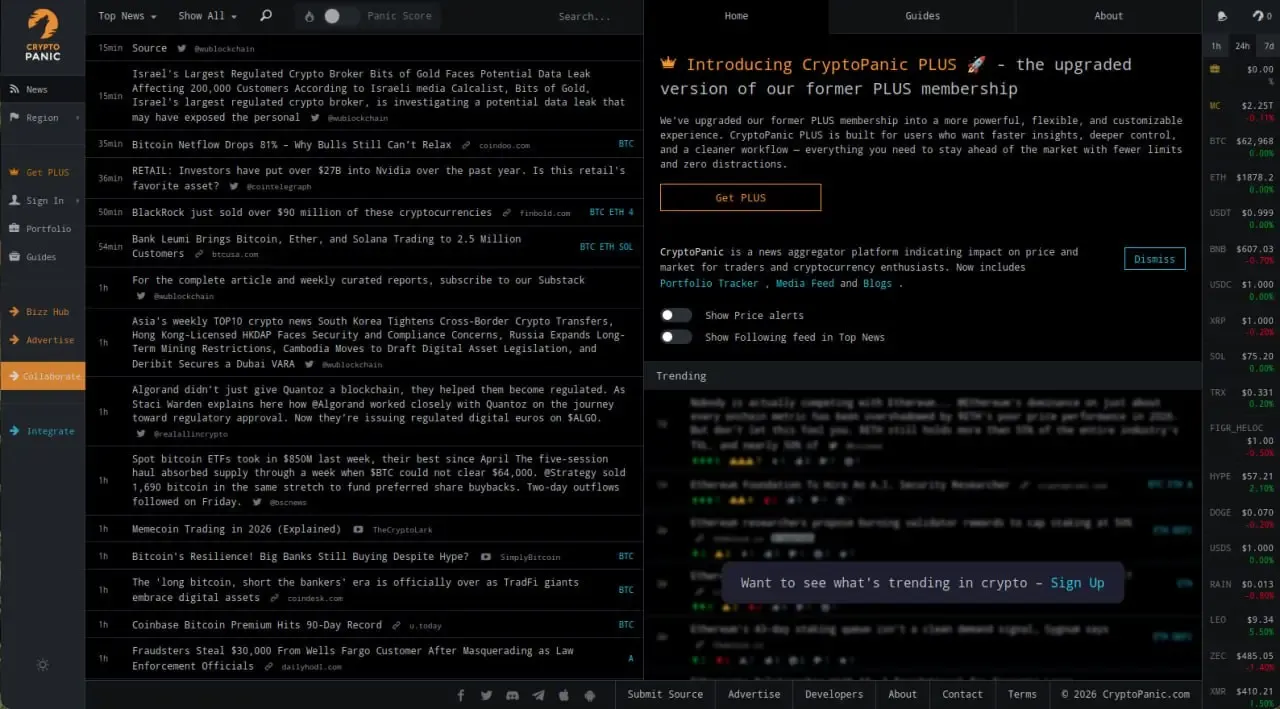Screen dimensions: 1280x709
Task: Click the Get PLUS crown icon in sidebar
Action: pos(15,172)
